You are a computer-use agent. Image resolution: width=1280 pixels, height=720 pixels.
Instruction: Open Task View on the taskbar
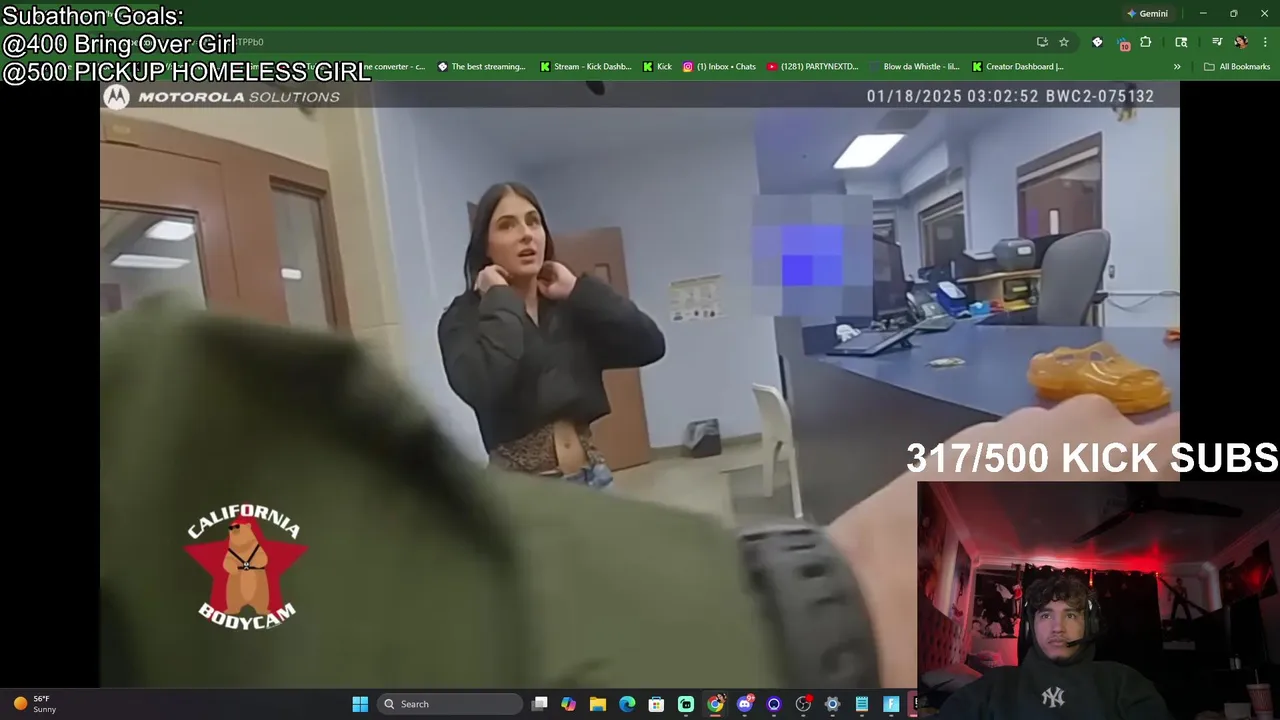click(x=540, y=704)
